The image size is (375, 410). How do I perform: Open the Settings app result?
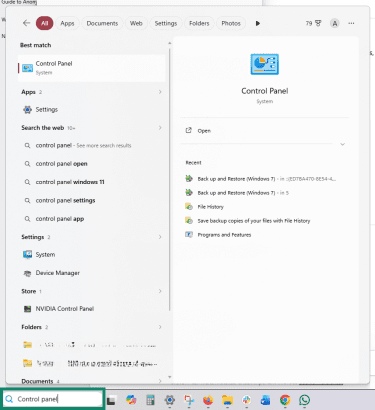click(x=91, y=109)
